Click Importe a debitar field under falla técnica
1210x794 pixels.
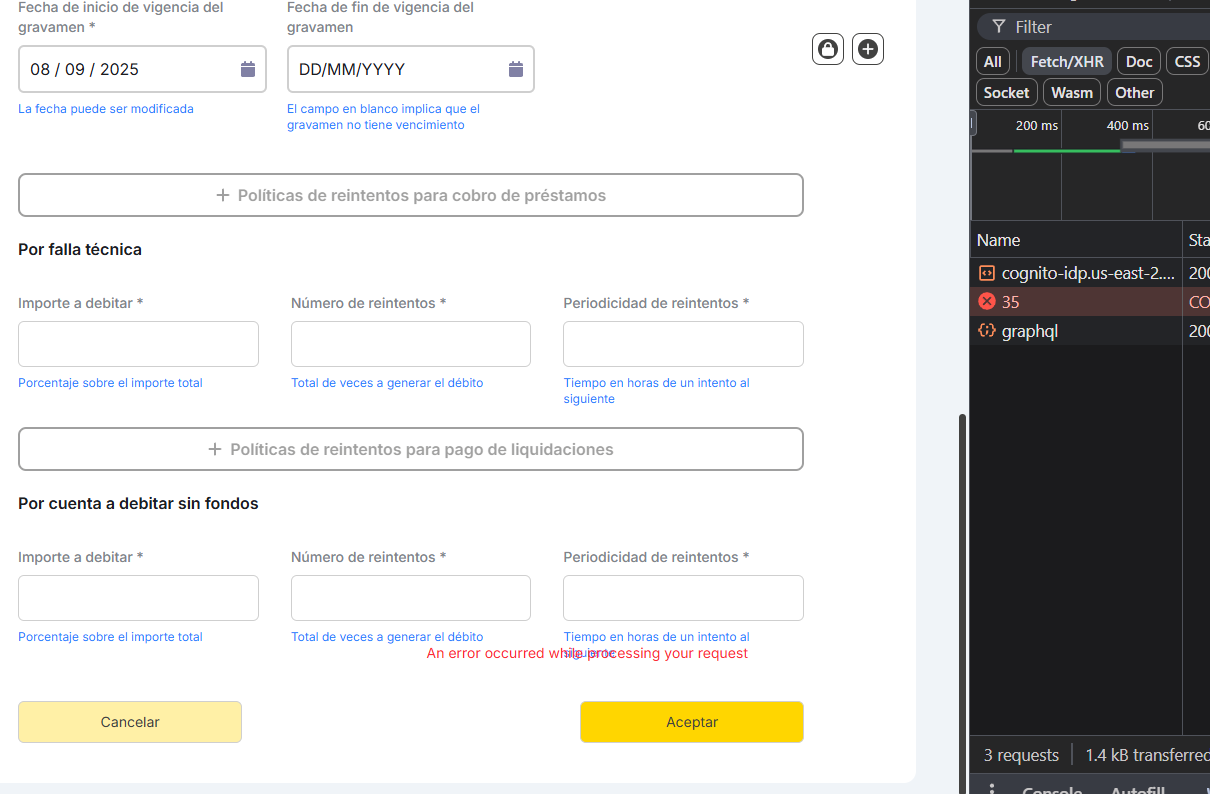click(x=138, y=344)
